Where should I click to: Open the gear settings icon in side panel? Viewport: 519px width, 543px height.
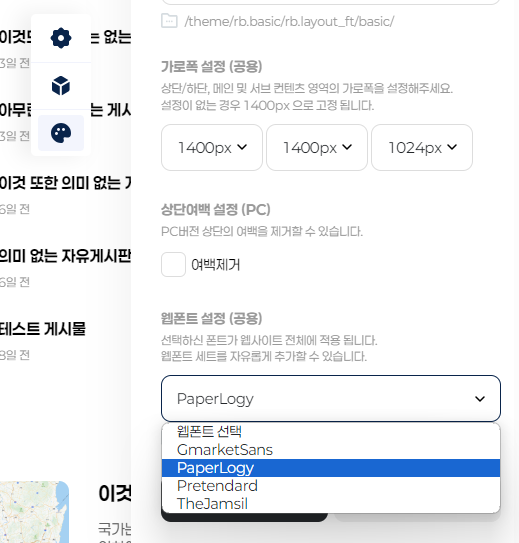61,38
